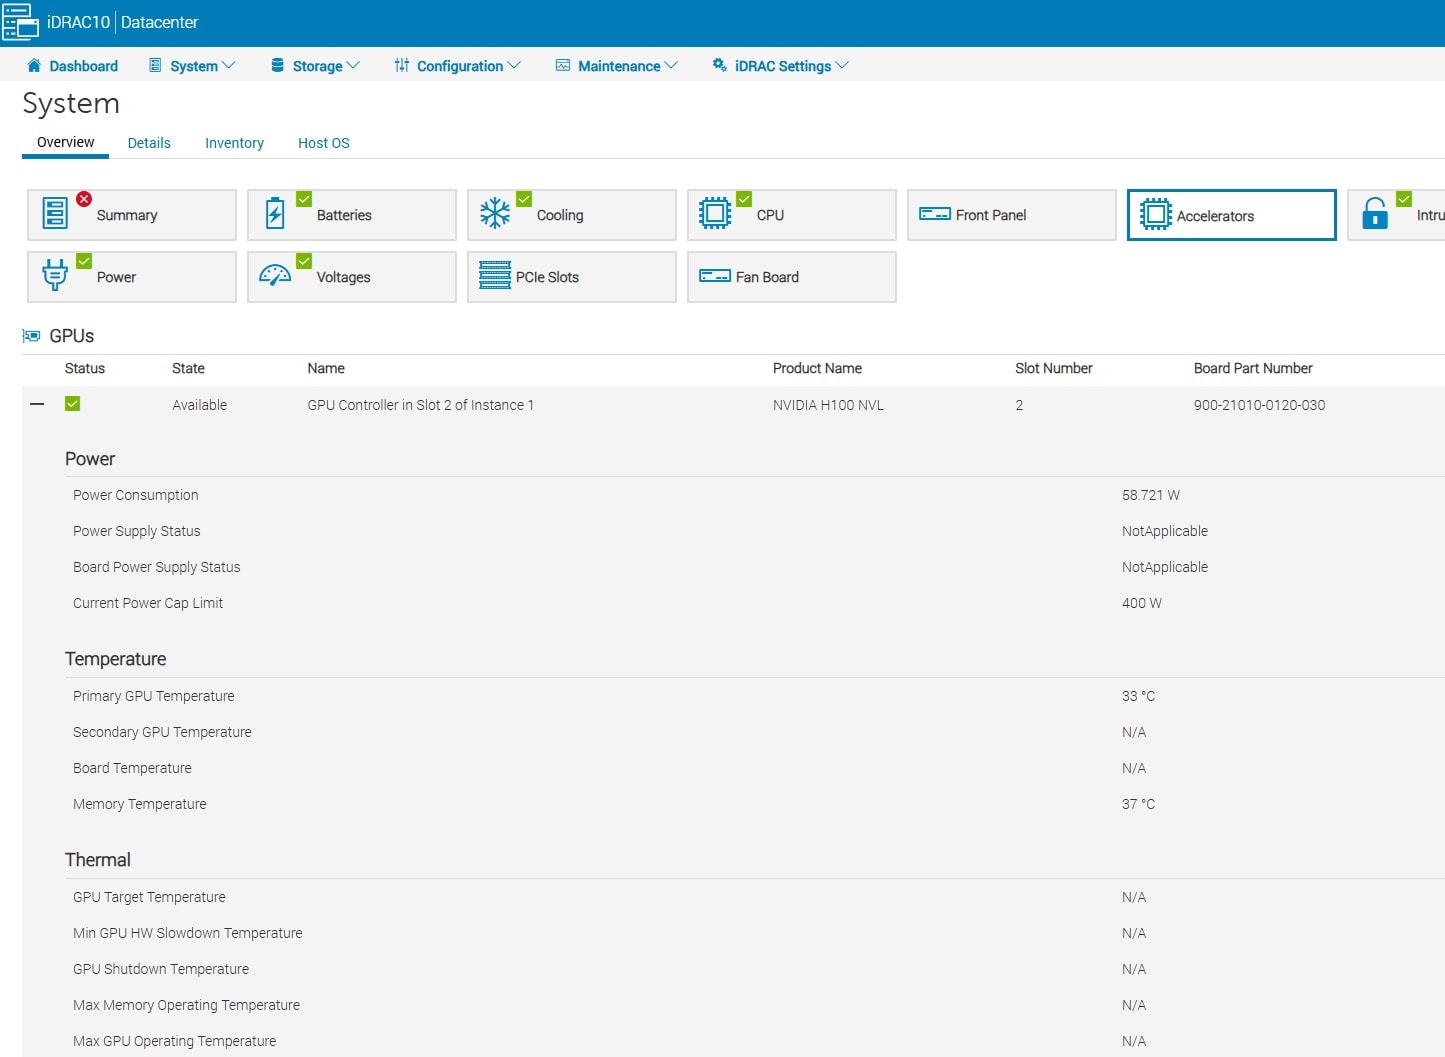
Task: Collapse the NVIDIA H100 GPU details row
Action: [x=37, y=404]
